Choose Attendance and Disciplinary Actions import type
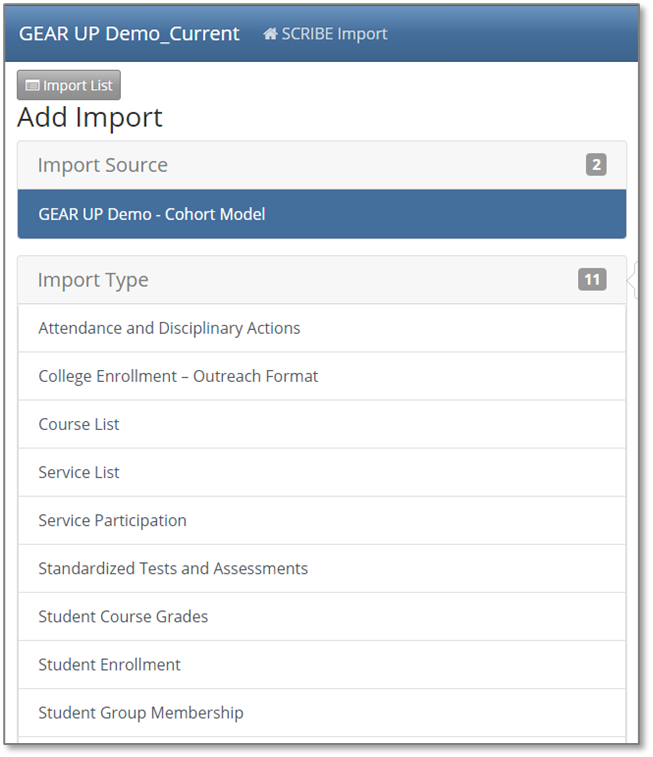Viewport: 653px width, 757px height. [x=169, y=328]
